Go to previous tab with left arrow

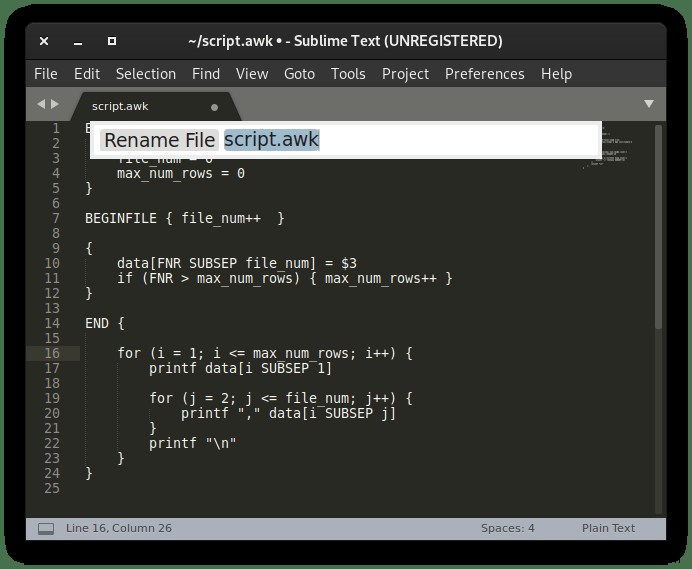point(41,104)
